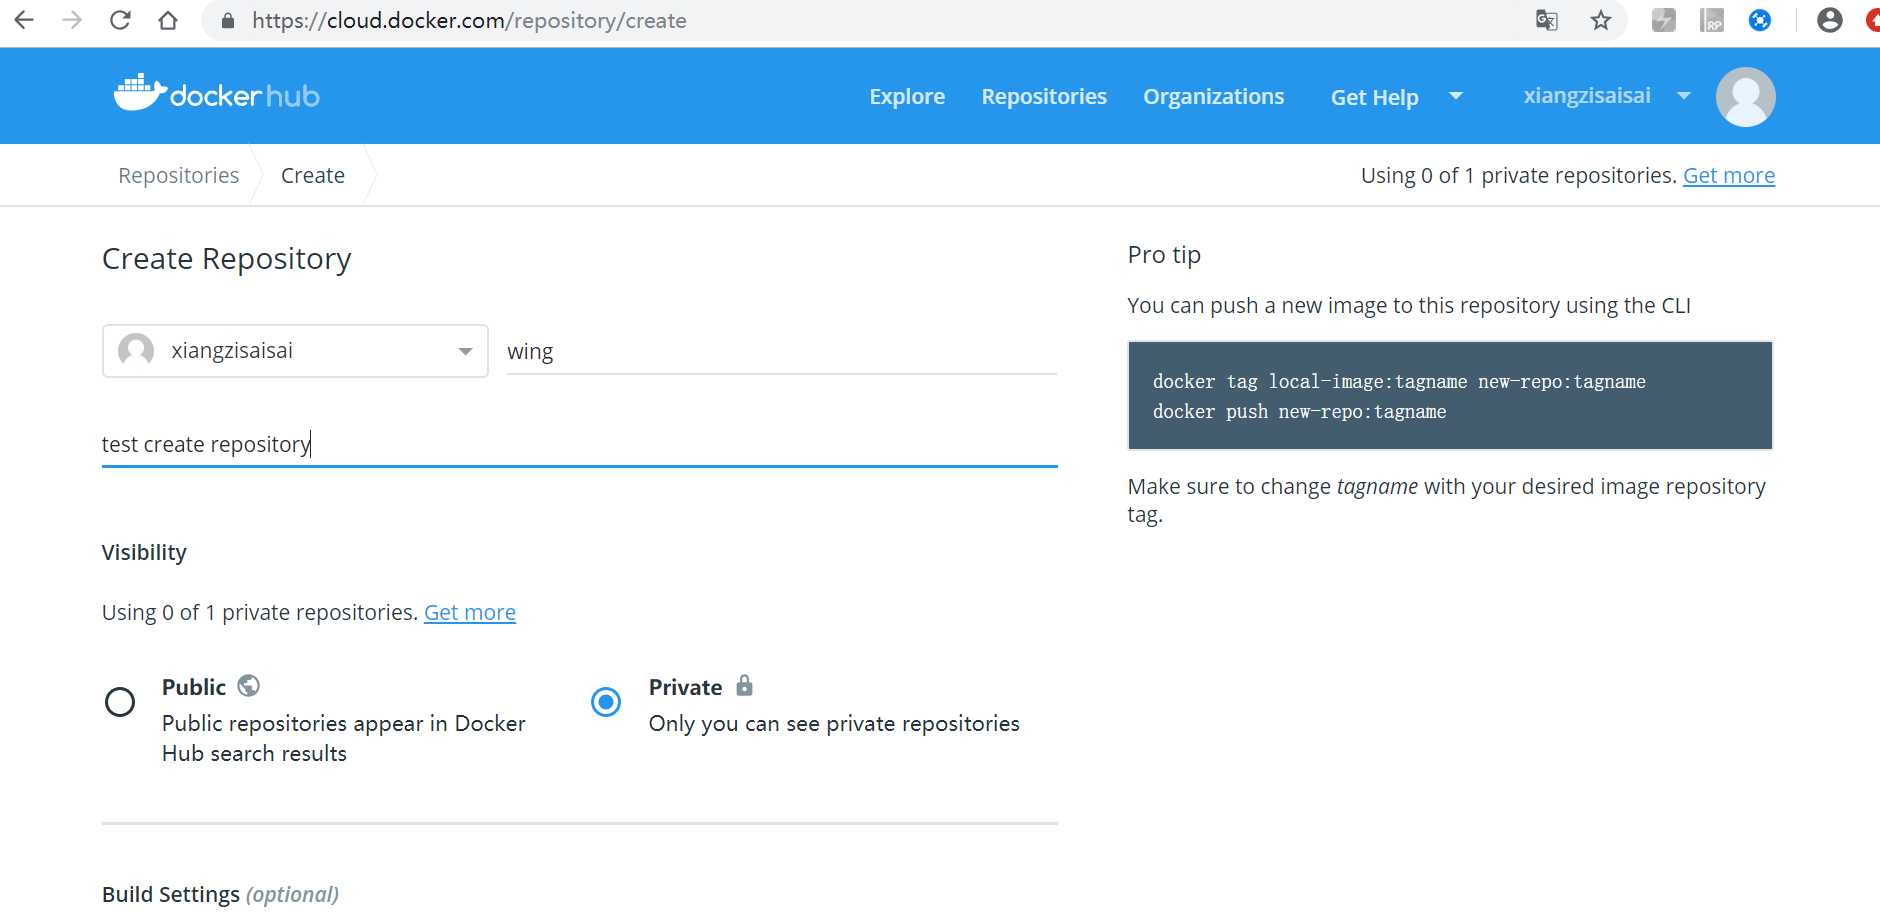Click the grey lightning extension icon

click(x=1664, y=20)
